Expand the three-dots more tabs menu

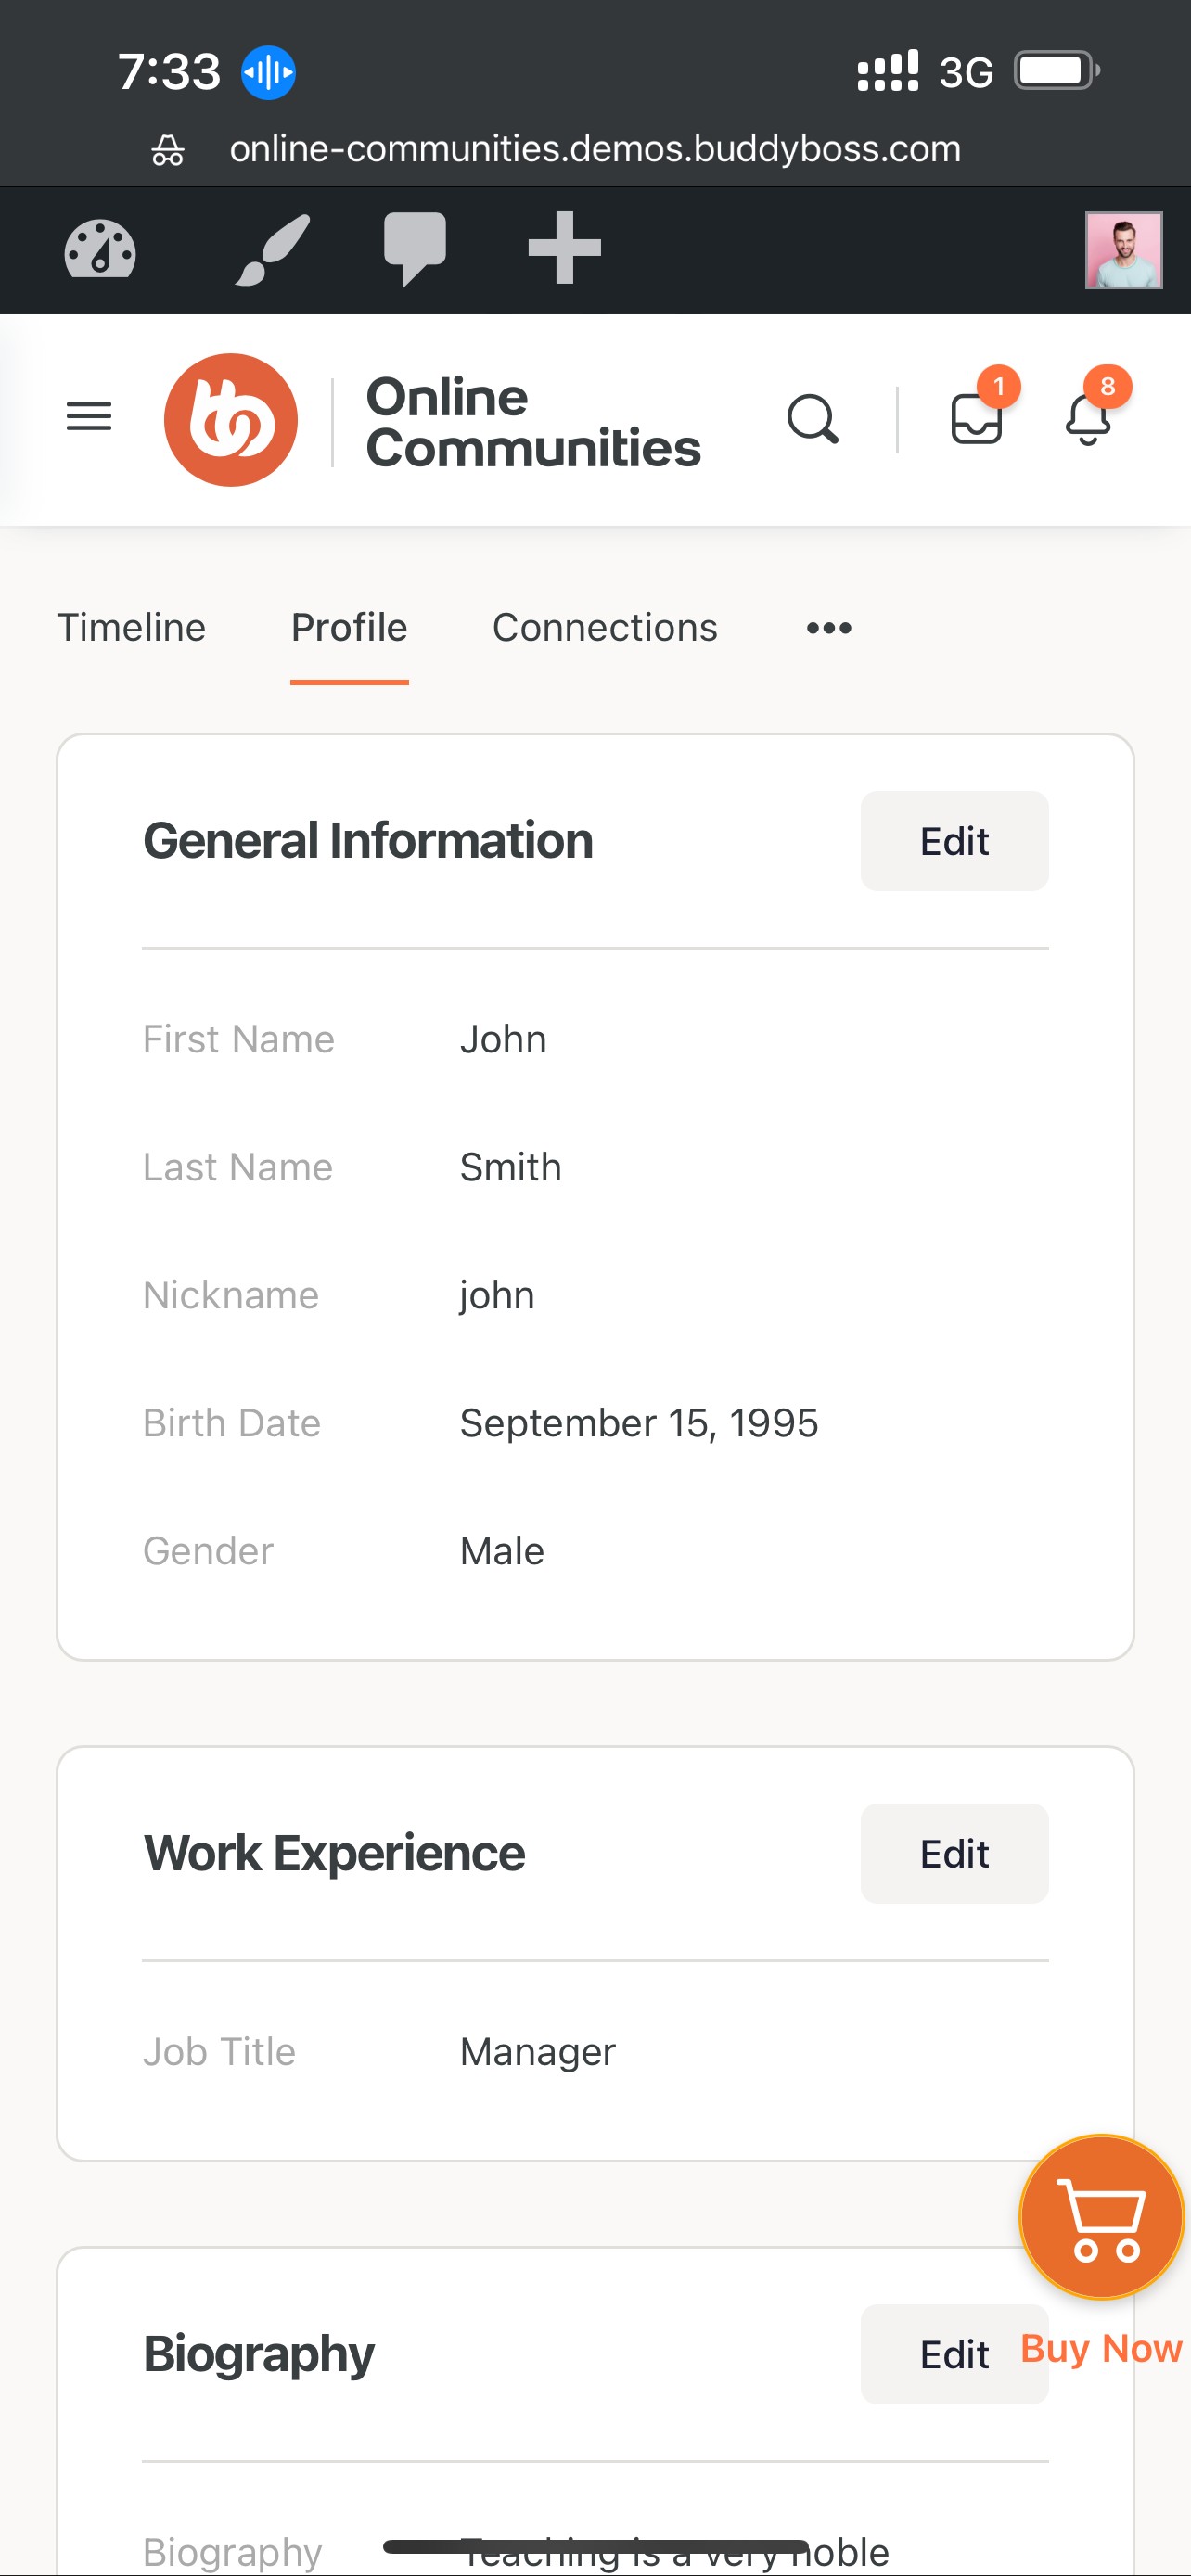coord(829,628)
